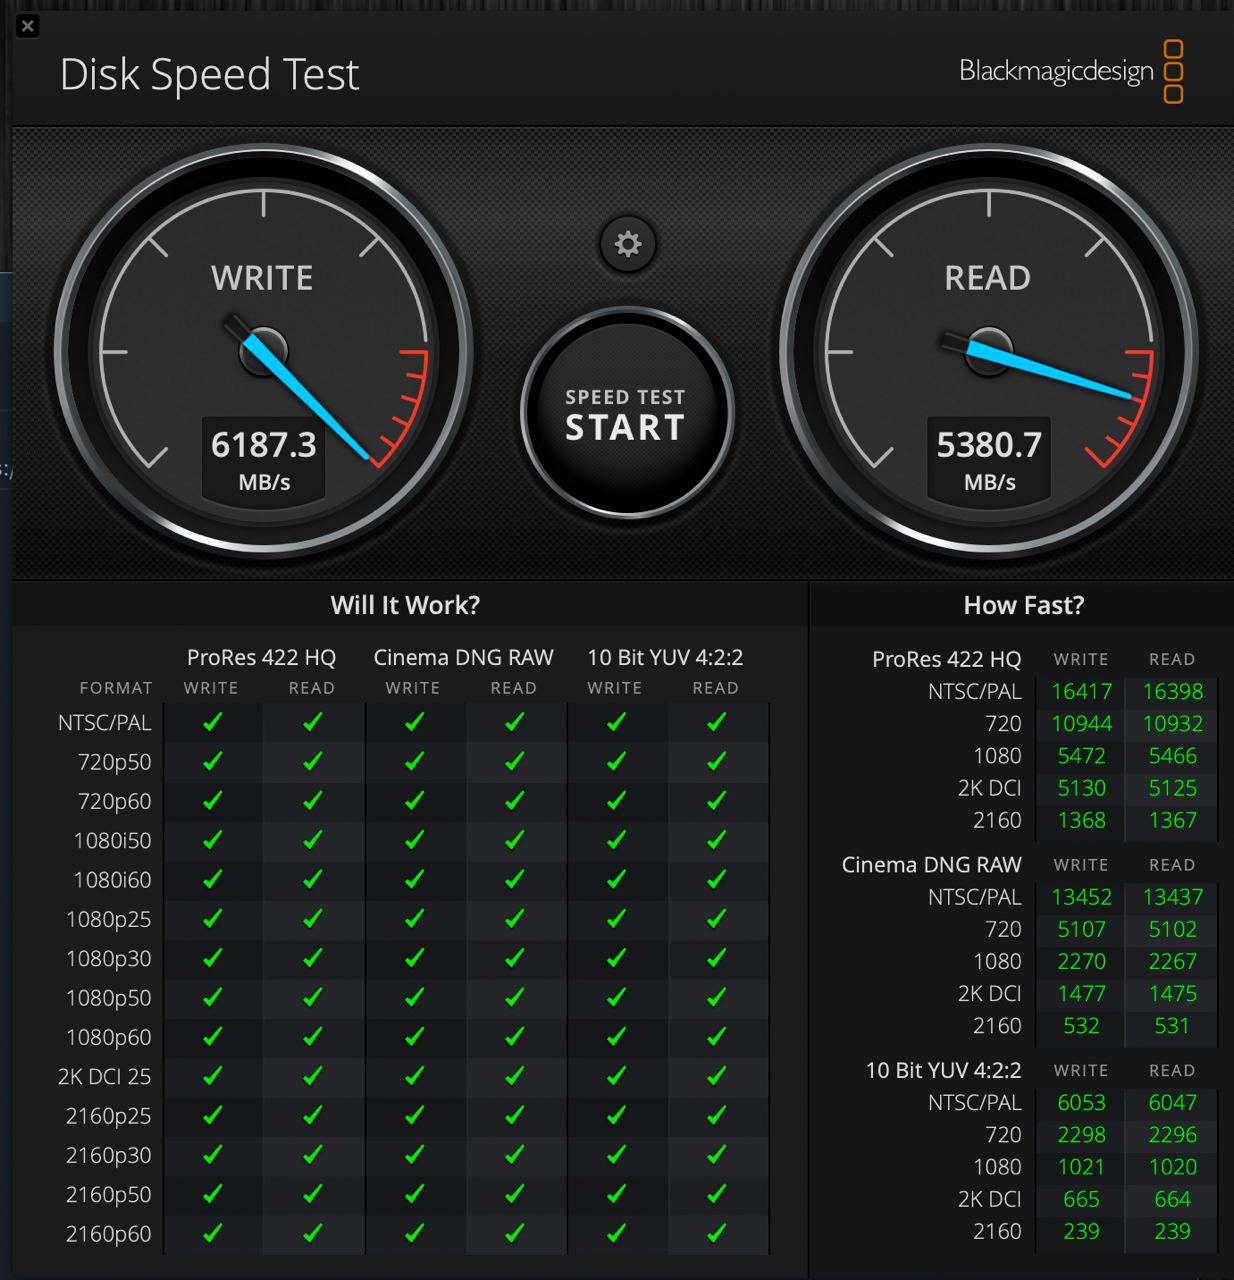The height and width of the screenshot is (1280, 1234).
Task: Click the WRITE gauge label
Action: (x=262, y=277)
